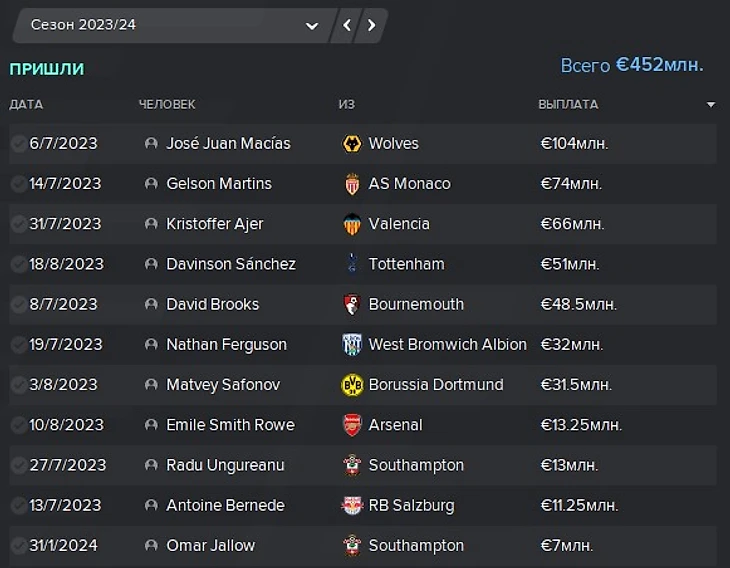The height and width of the screenshot is (568, 730).
Task: Toggle checkmark for the 18/8/2023 transfer
Action: pos(18,264)
